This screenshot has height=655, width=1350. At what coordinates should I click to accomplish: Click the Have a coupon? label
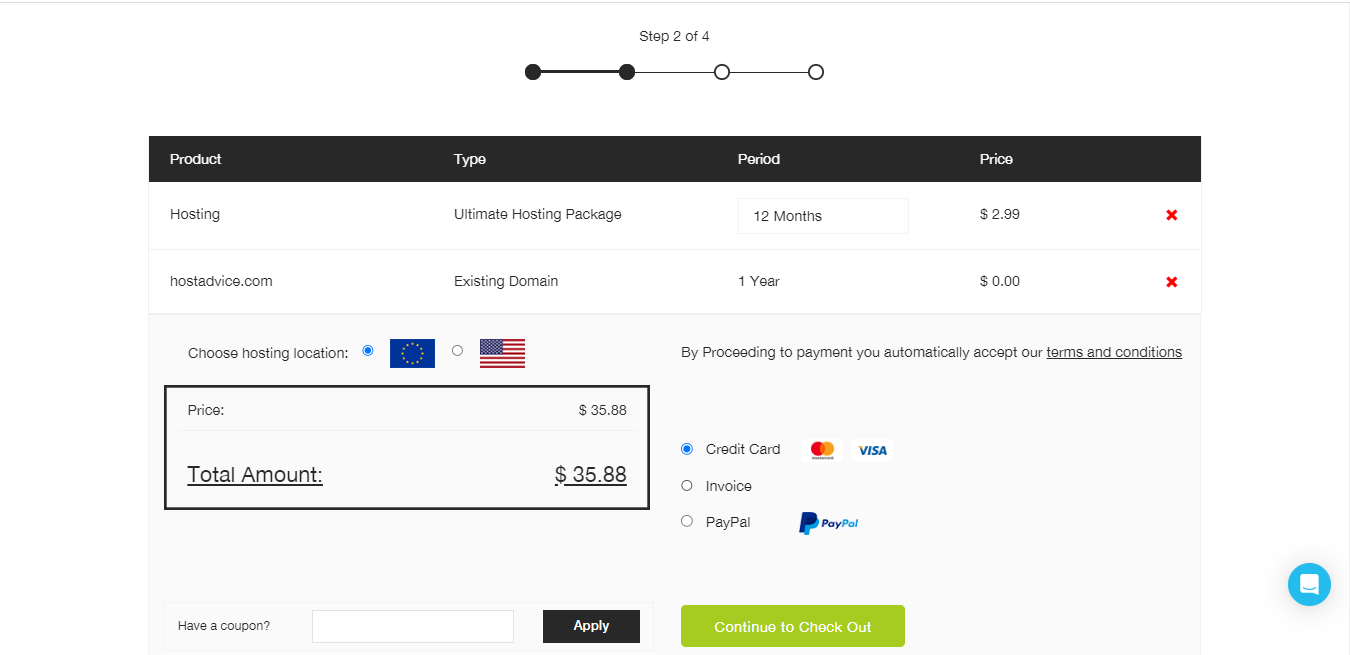224,626
